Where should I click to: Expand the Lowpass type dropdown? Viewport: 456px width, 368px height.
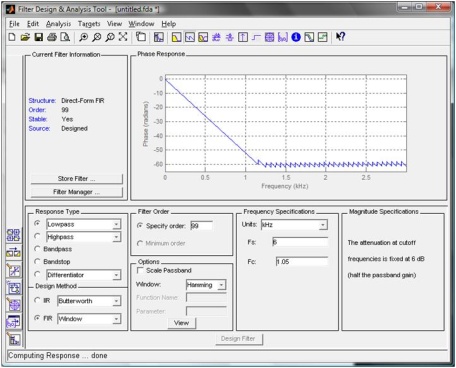pyautogui.click(x=116, y=224)
